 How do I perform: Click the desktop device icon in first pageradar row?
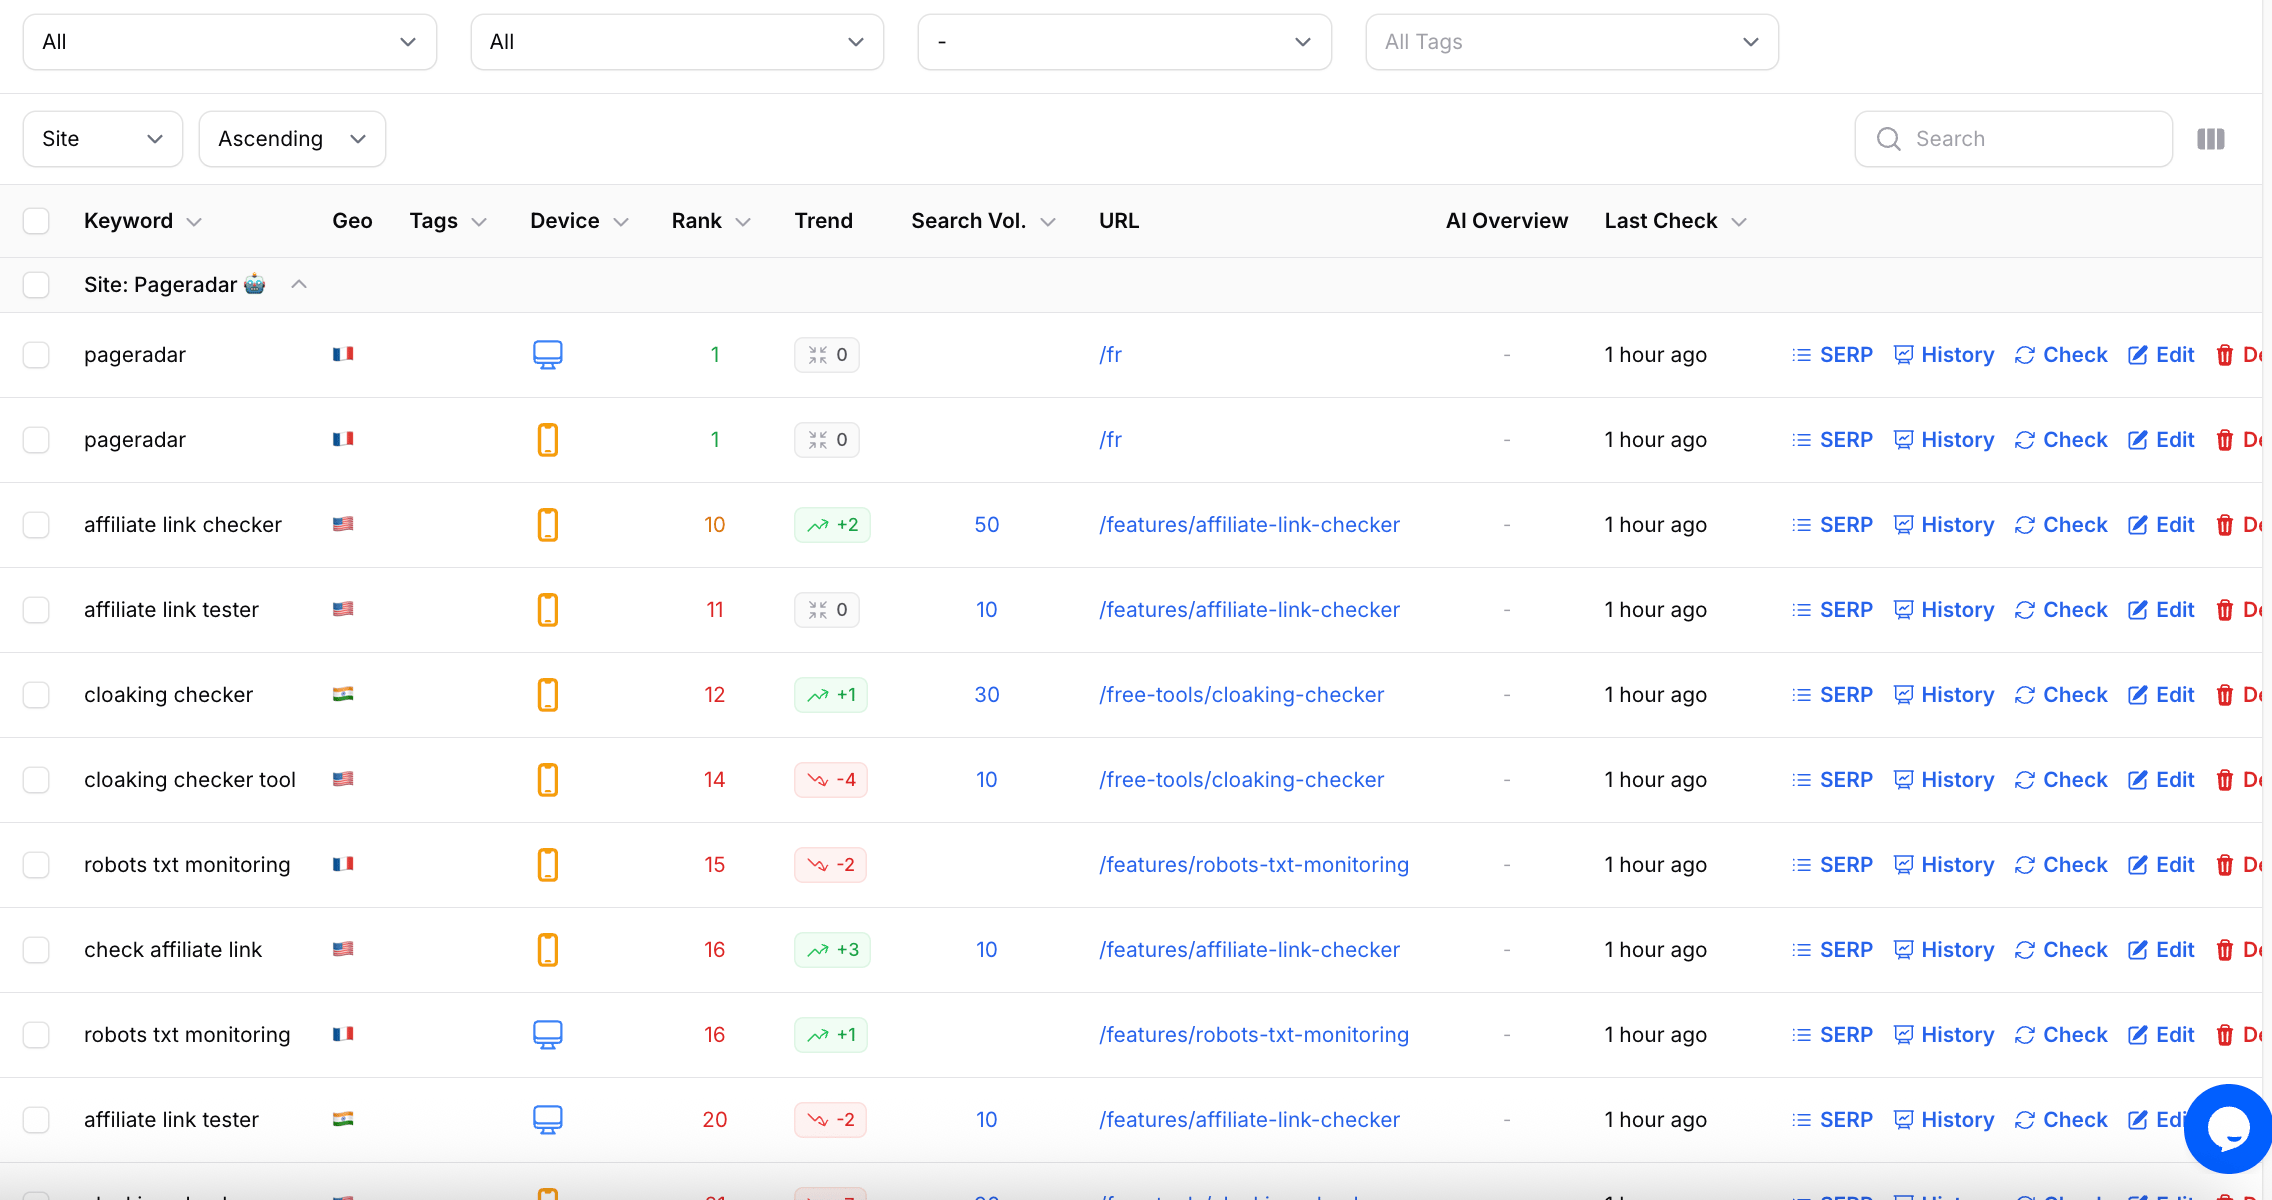pos(547,355)
